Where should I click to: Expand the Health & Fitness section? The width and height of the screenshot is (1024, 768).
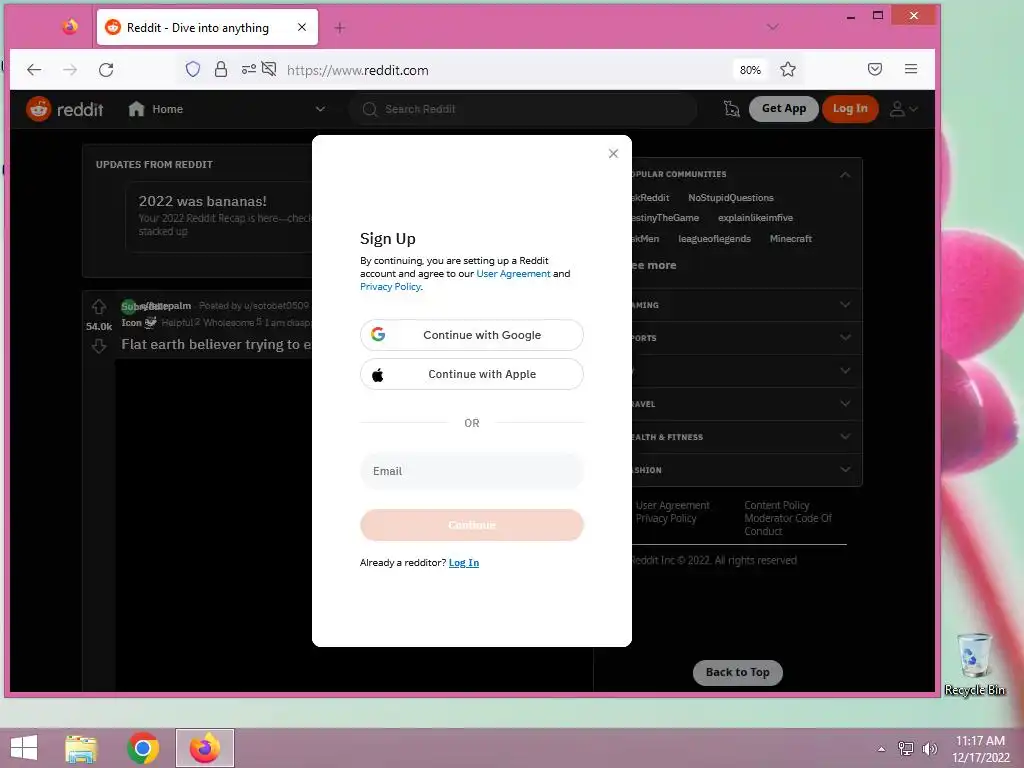845,436
